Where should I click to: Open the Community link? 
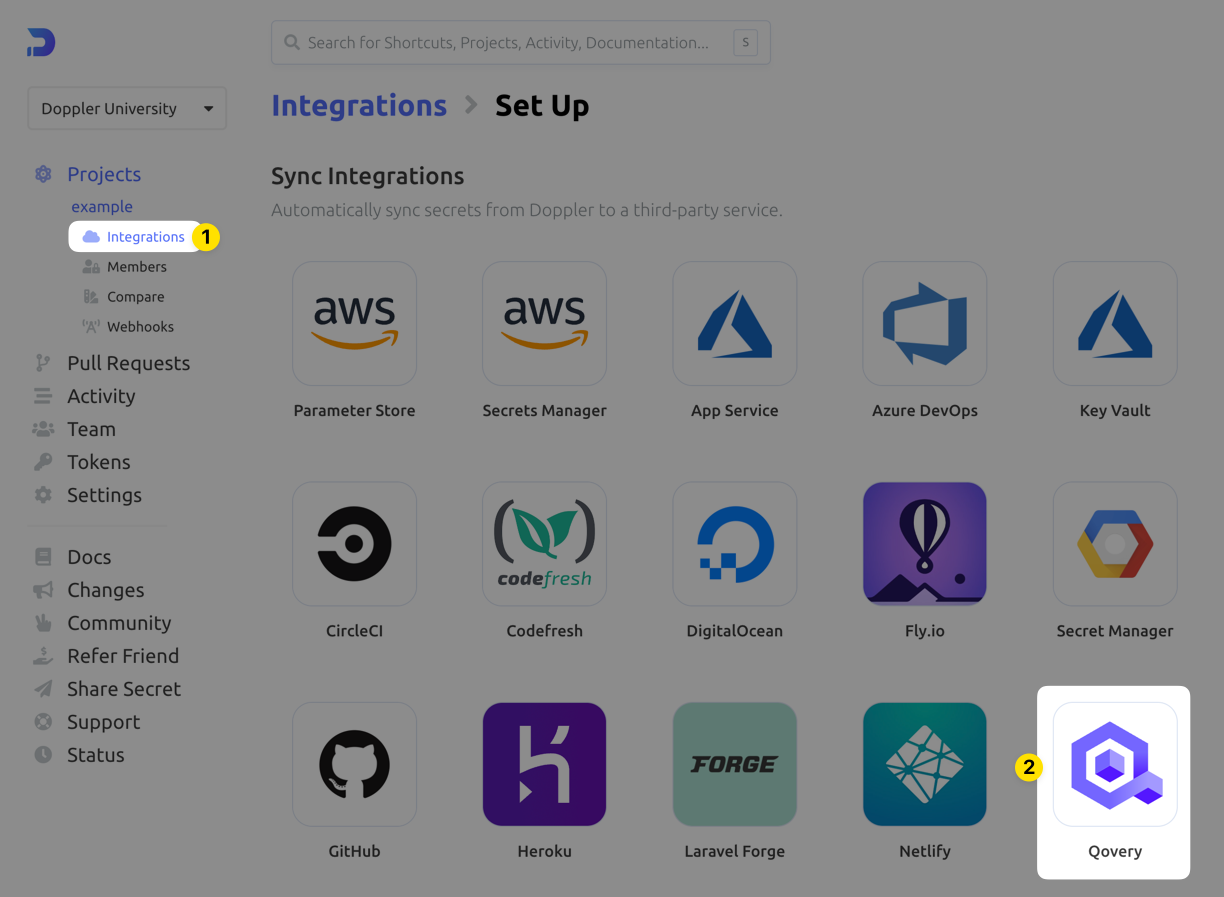pos(119,623)
